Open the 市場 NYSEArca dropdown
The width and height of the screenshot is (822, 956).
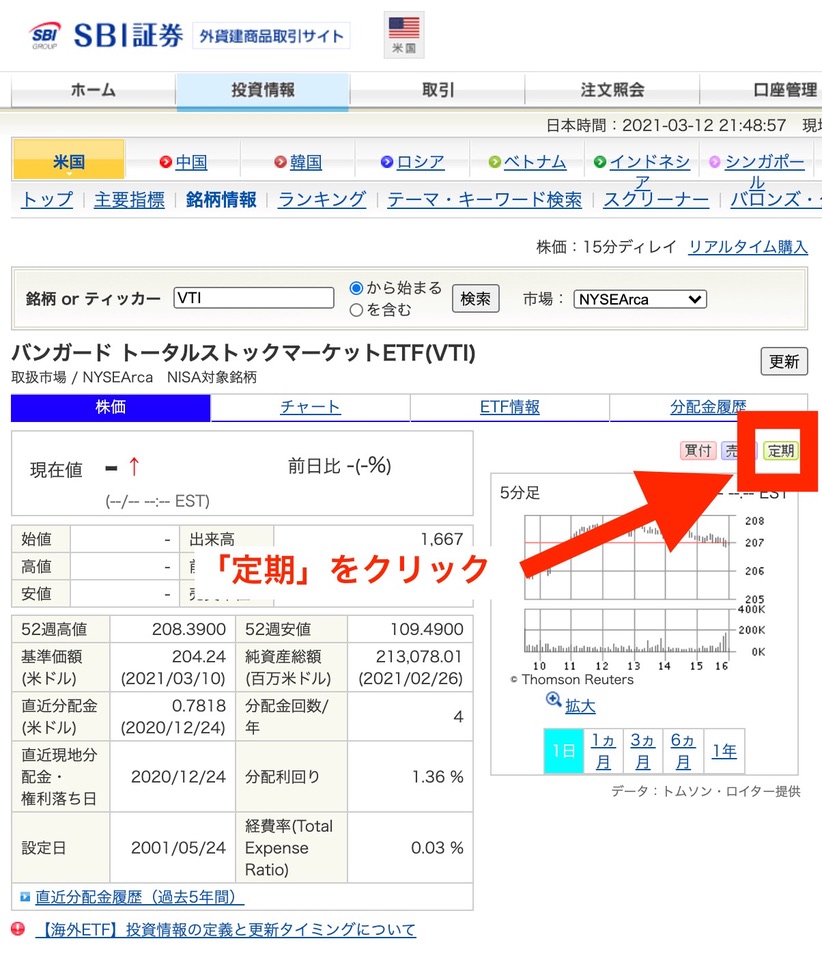tap(640, 299)
